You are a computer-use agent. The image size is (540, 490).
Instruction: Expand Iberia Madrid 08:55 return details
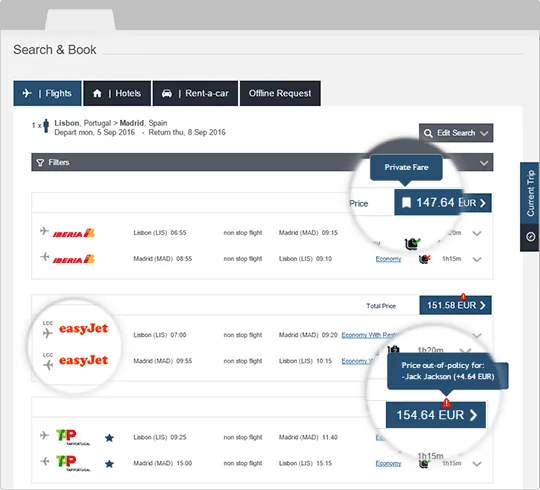[477, 259]
